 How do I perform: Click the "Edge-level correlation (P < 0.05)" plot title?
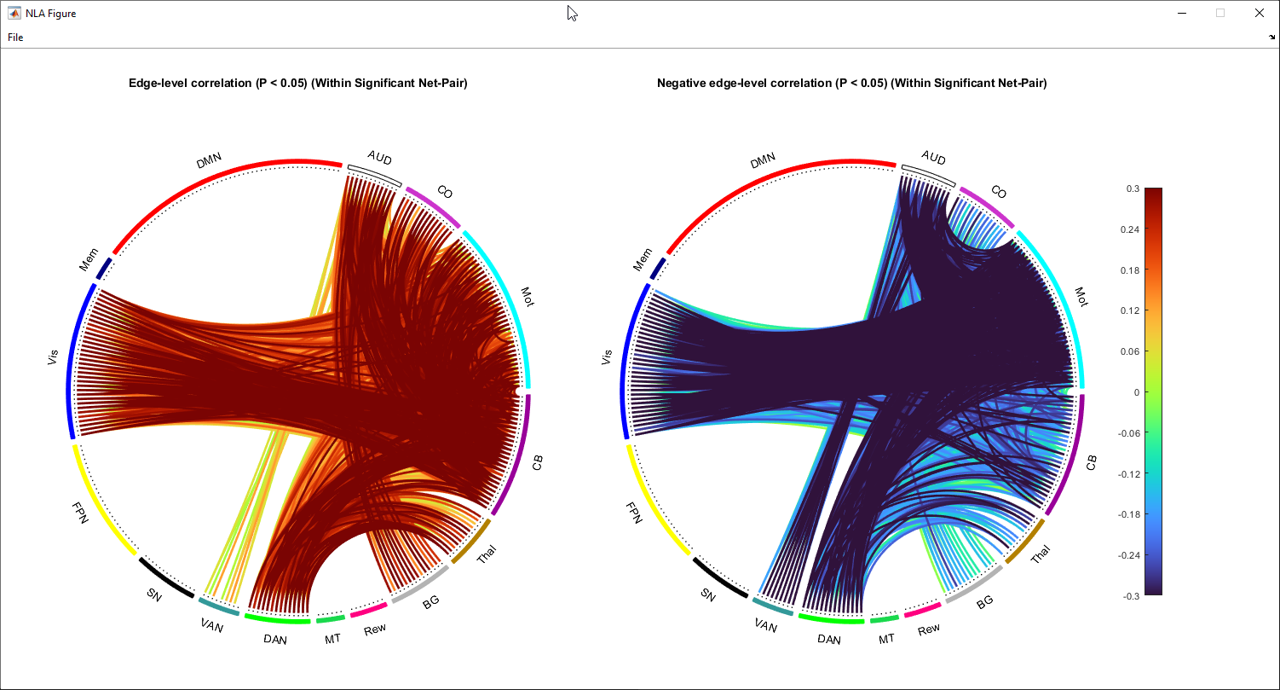(x=298, y=83)
